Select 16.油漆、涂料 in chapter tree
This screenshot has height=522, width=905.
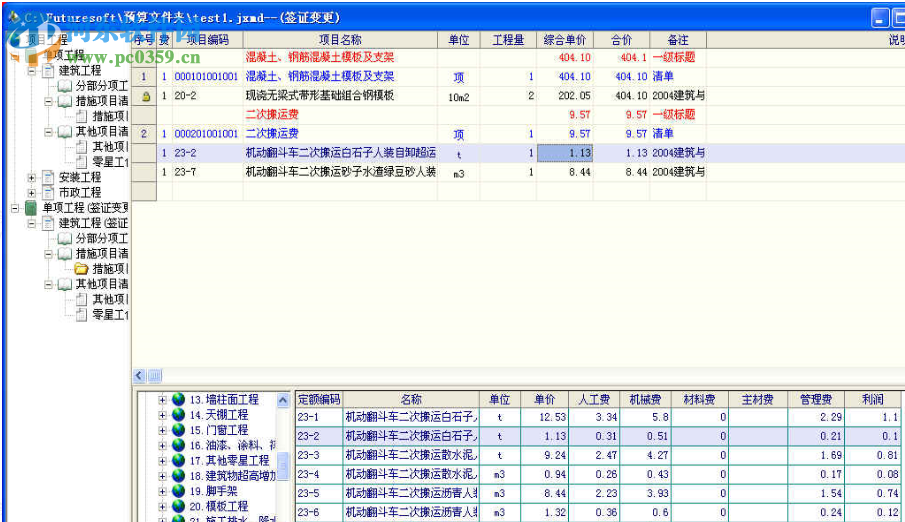click(x=233, y=445)
